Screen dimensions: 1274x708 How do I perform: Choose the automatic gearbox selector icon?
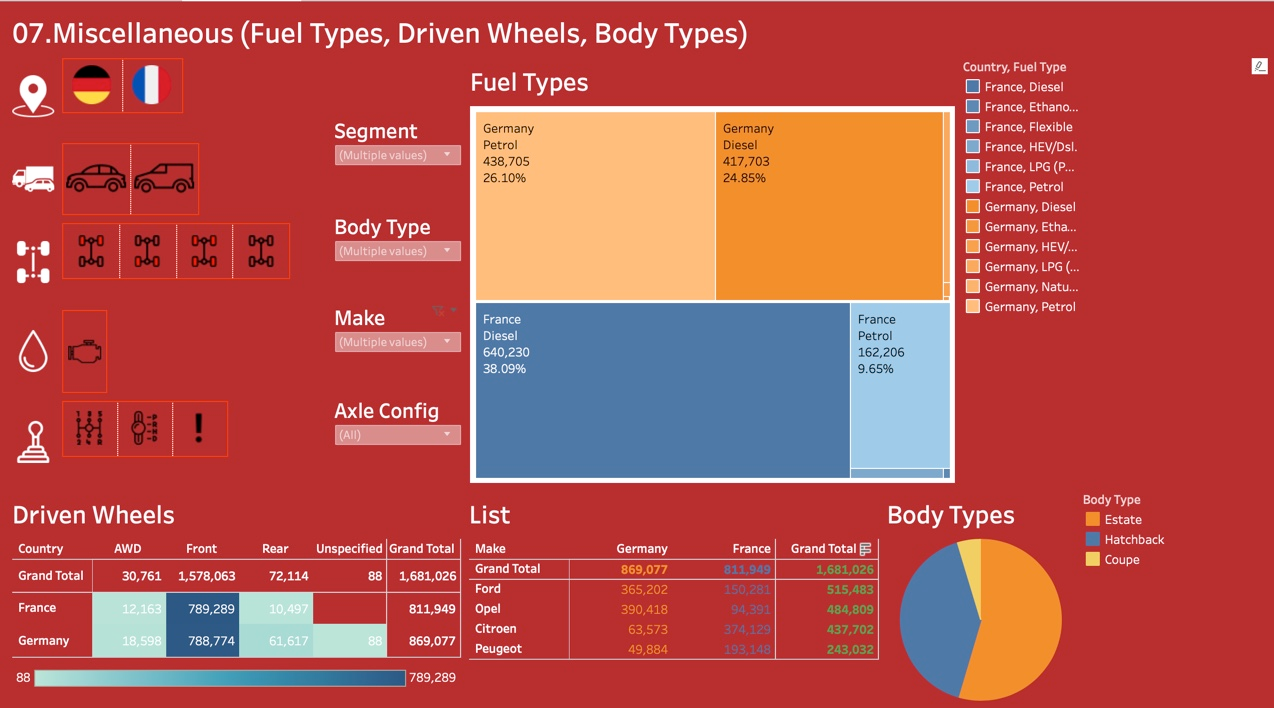click(x=145, y=429)
